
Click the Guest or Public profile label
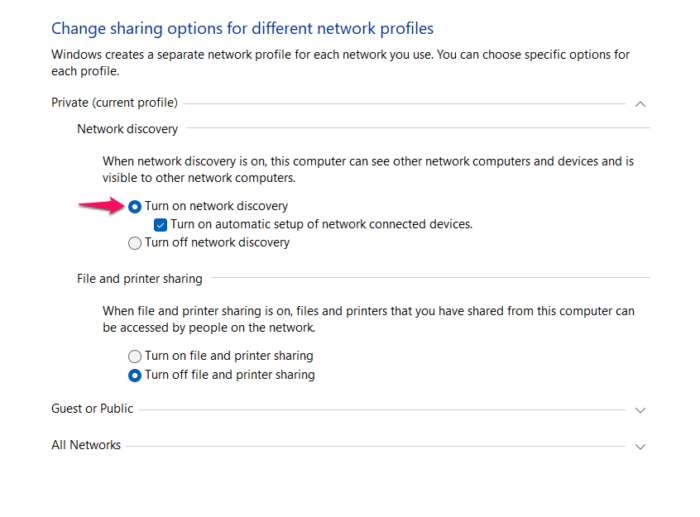click(92, 408)
